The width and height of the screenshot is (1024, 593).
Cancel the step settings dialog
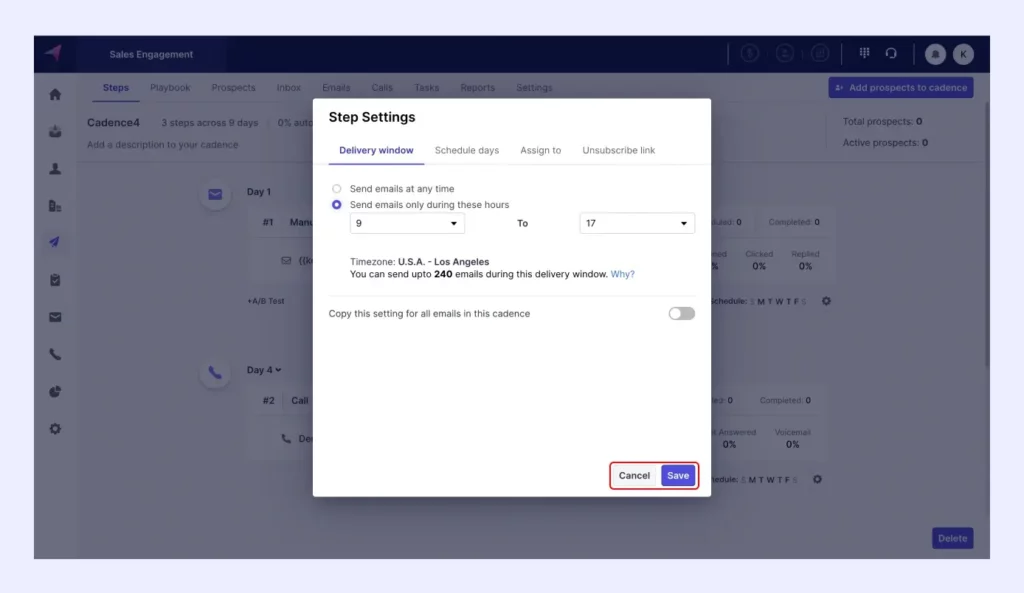tap(634, 475)
